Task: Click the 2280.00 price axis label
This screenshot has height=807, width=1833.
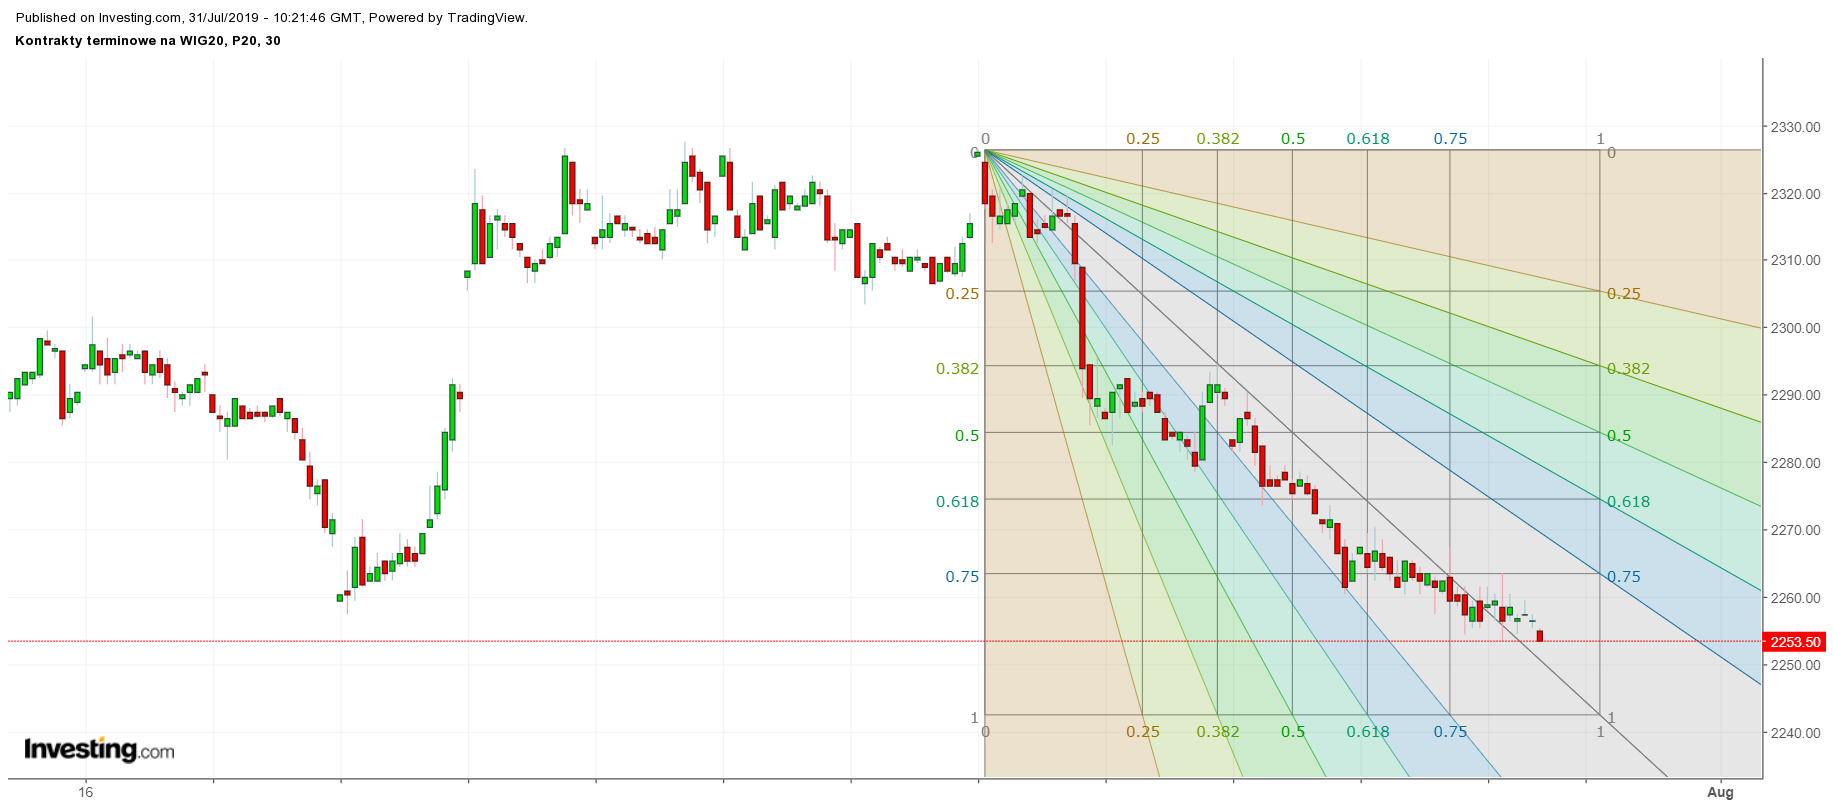Action: click(1796, 463)
